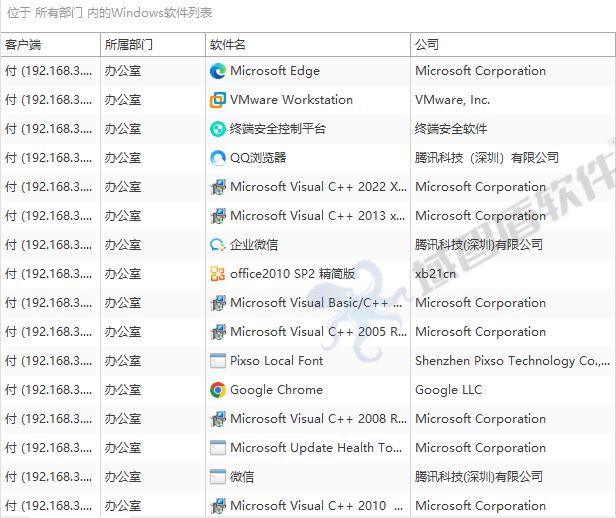Image resolution: width=616 pixels, height=518 pixels.
Task: Click client cell in Pixso Local Font row
Action: coord(49,361)
